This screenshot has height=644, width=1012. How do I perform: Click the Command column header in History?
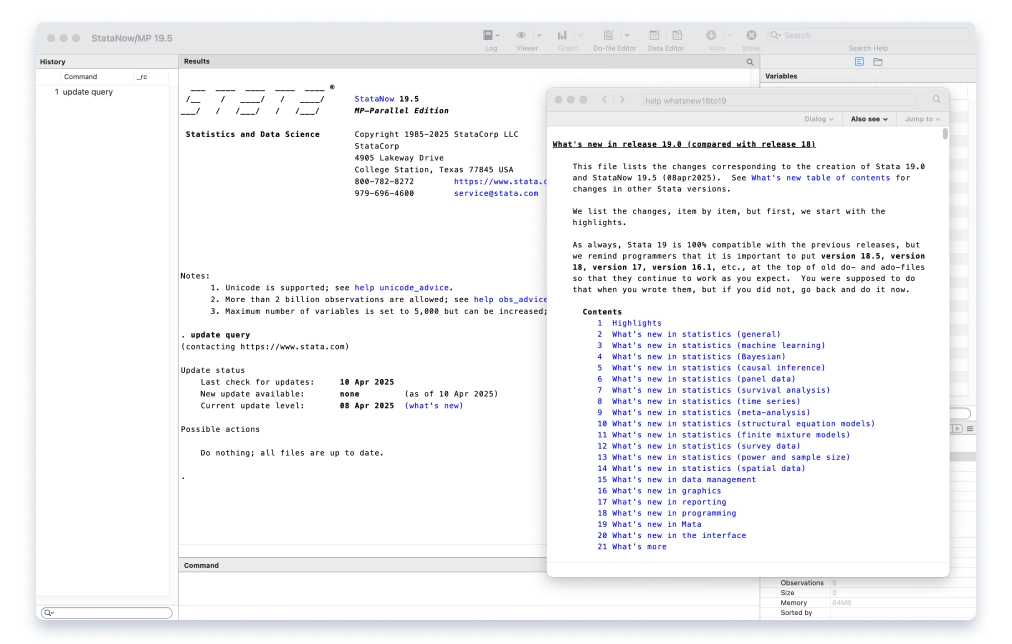click(80, 76)
